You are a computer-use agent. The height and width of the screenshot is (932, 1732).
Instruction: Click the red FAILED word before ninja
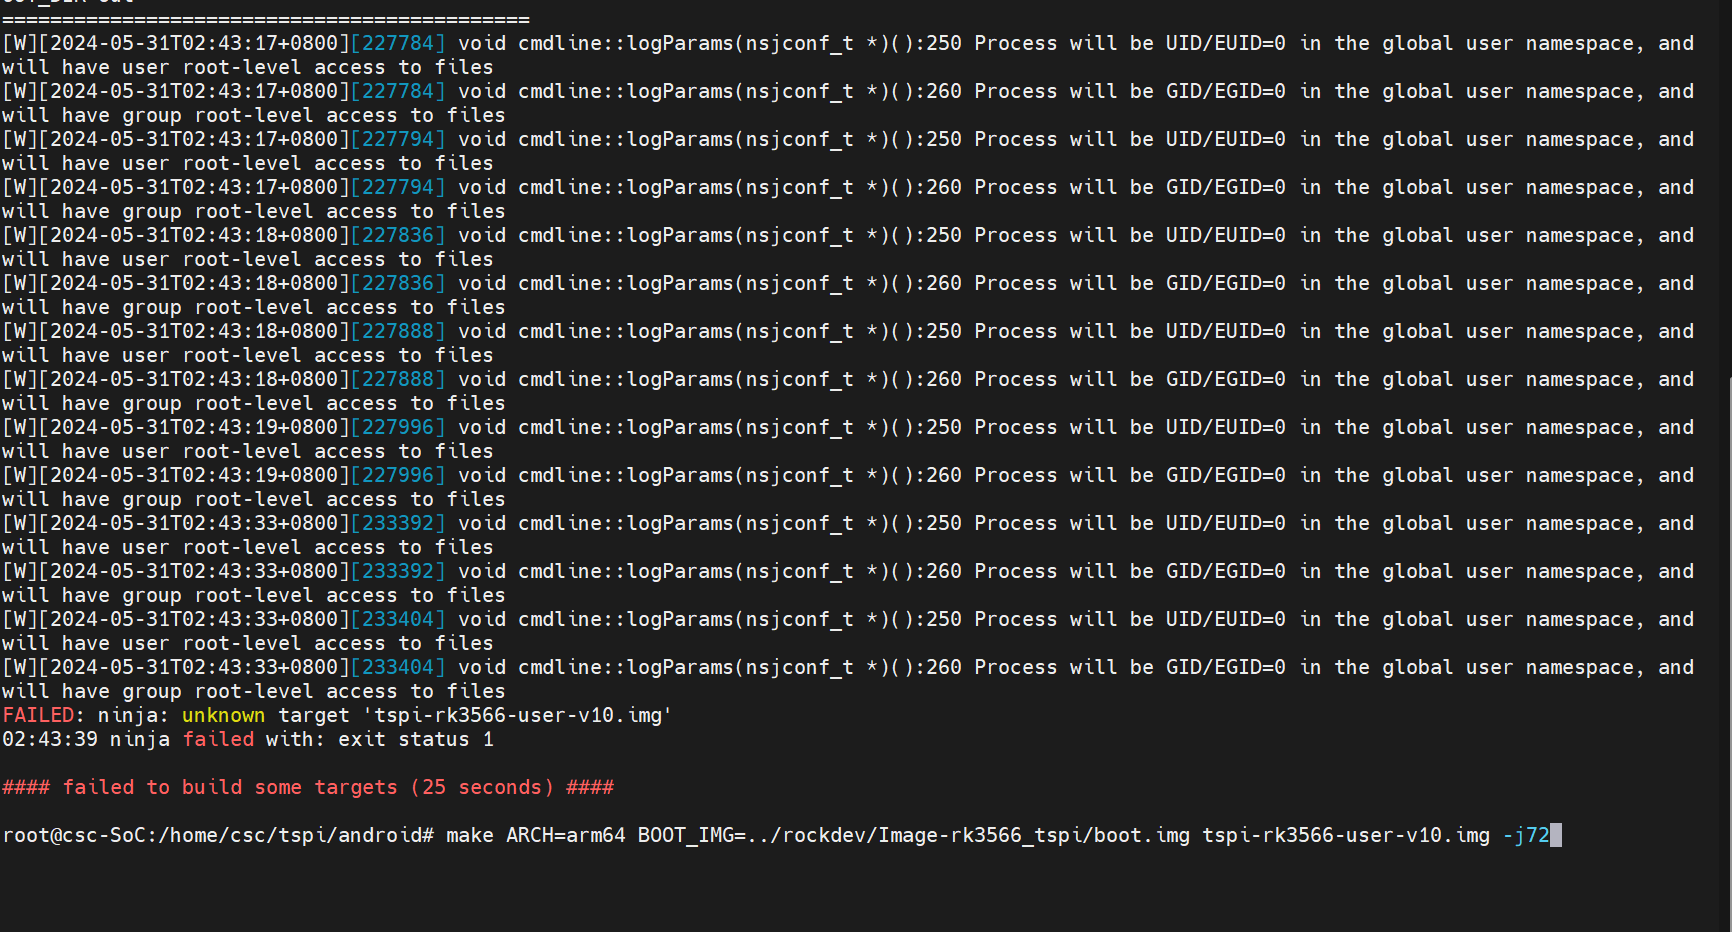[x=38, y=715]
